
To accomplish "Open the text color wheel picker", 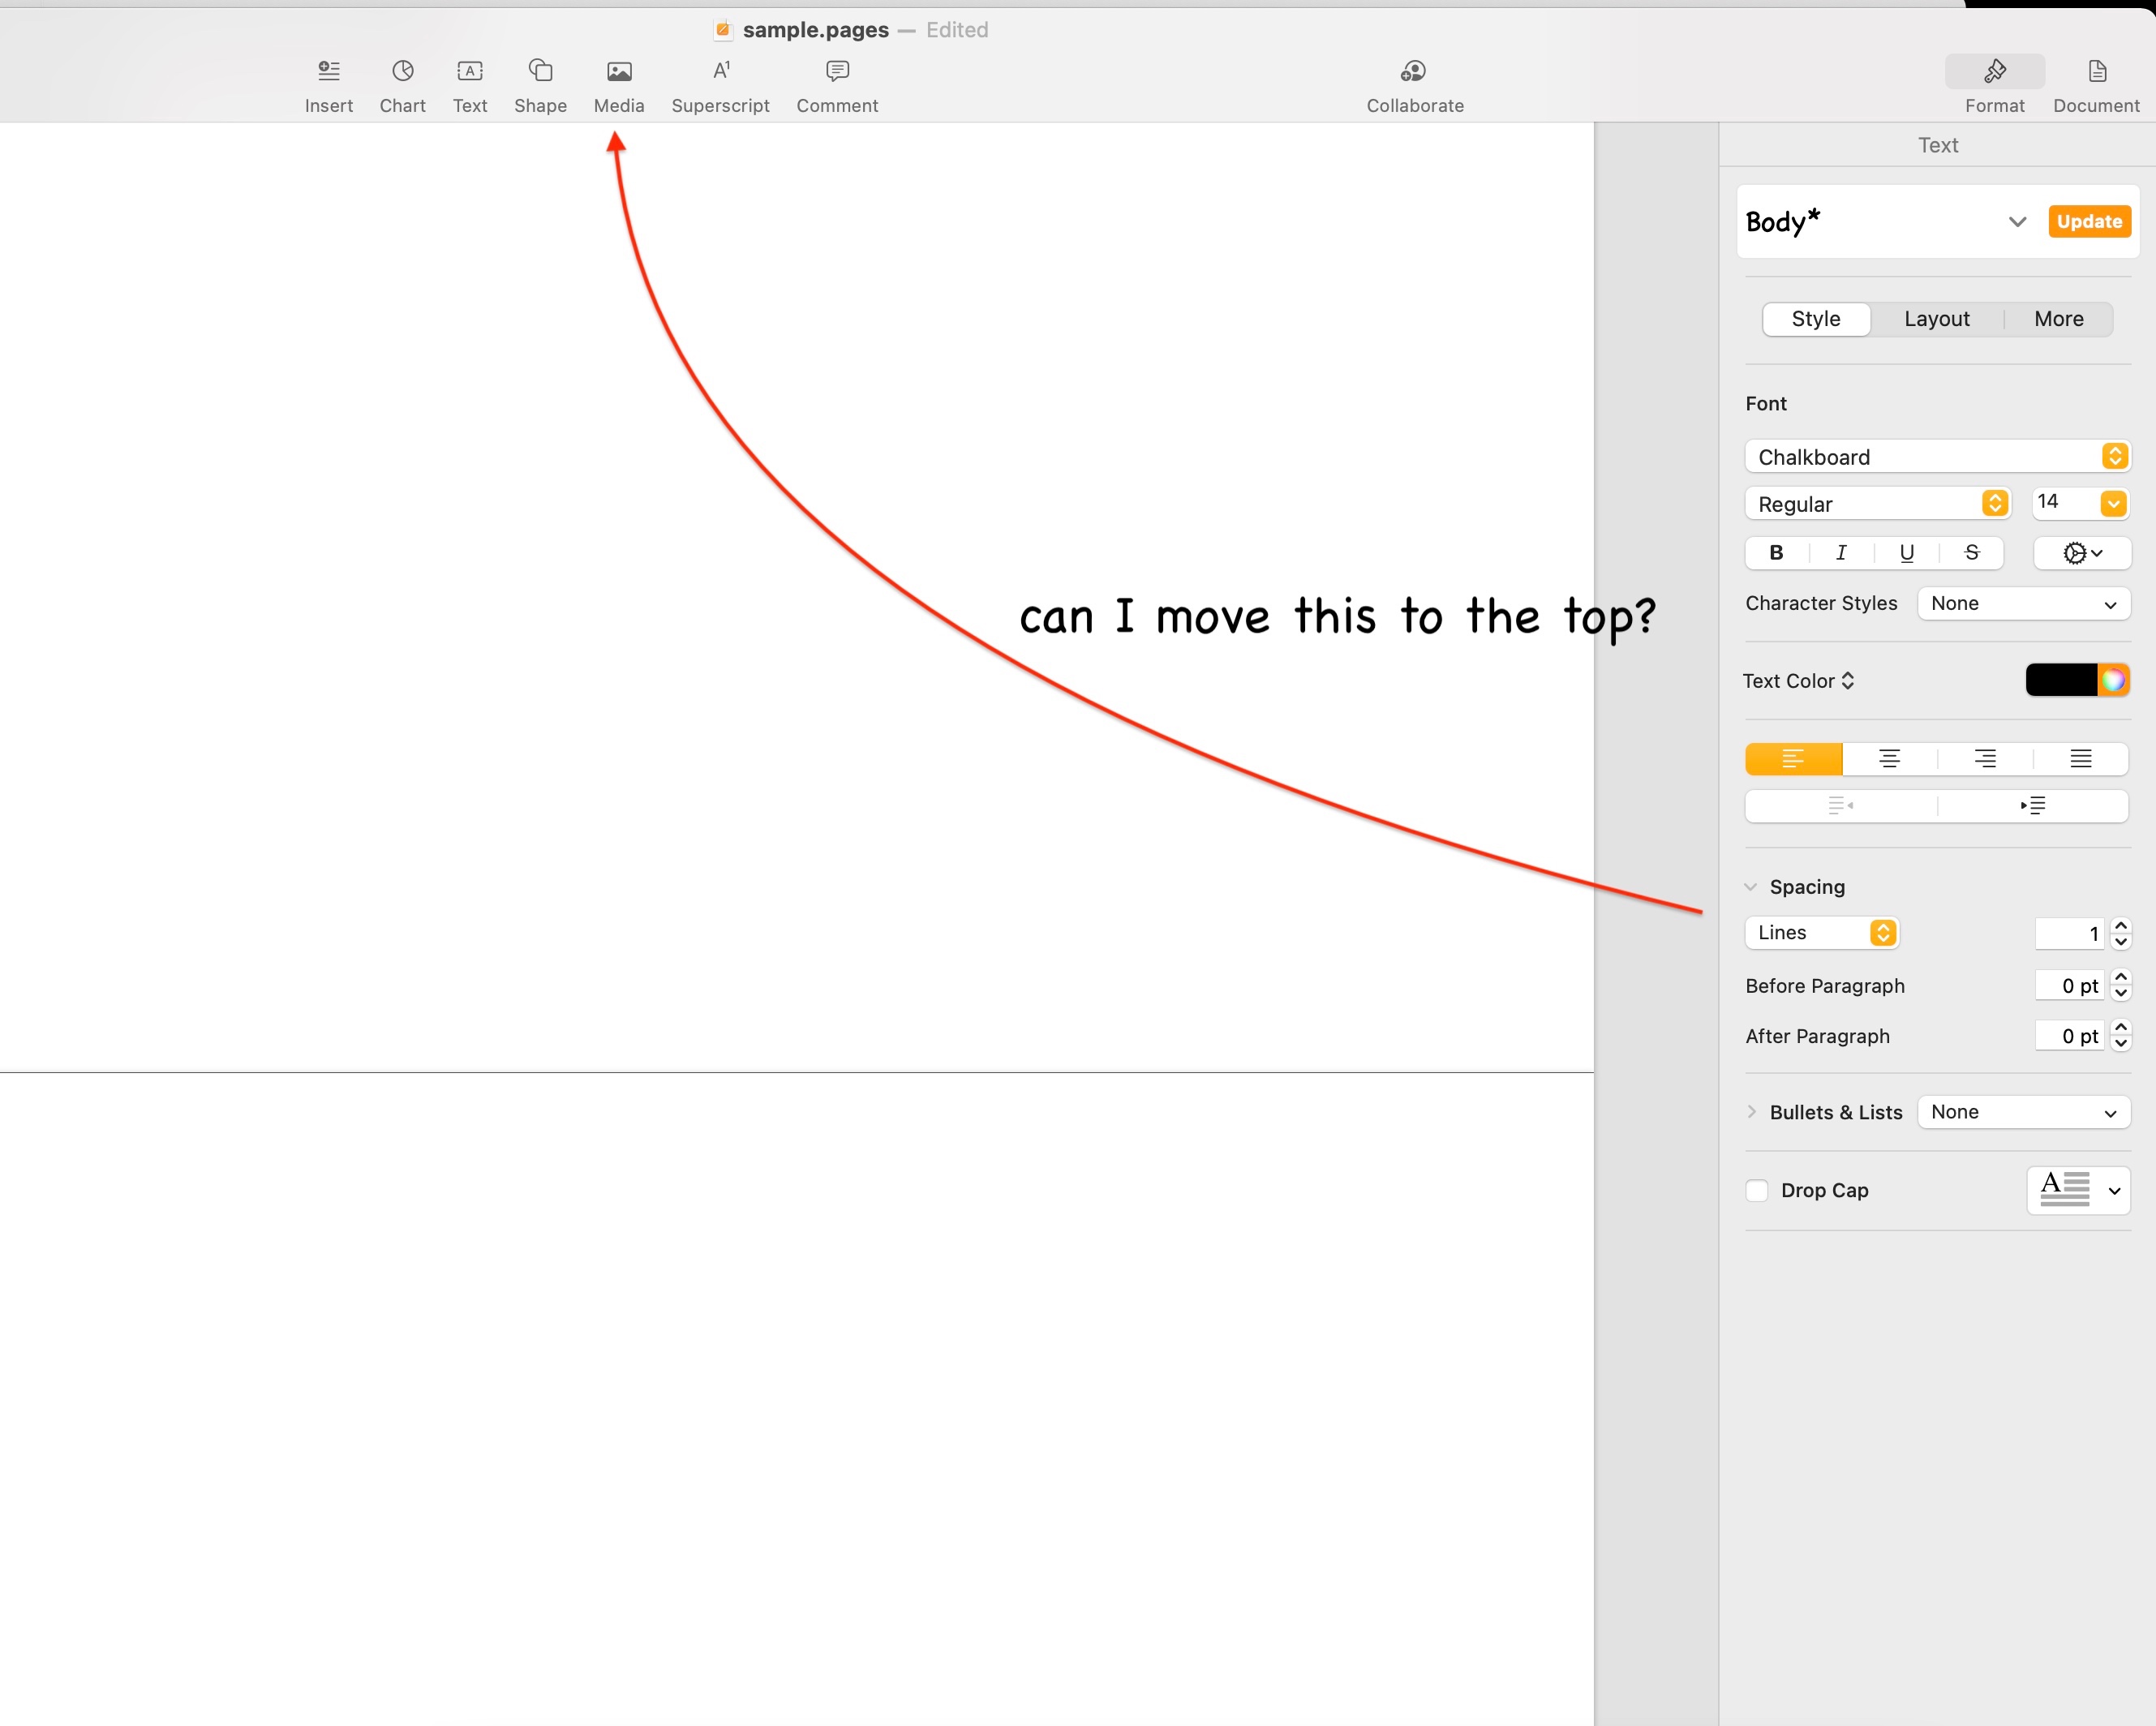I will coord(2113,681).
